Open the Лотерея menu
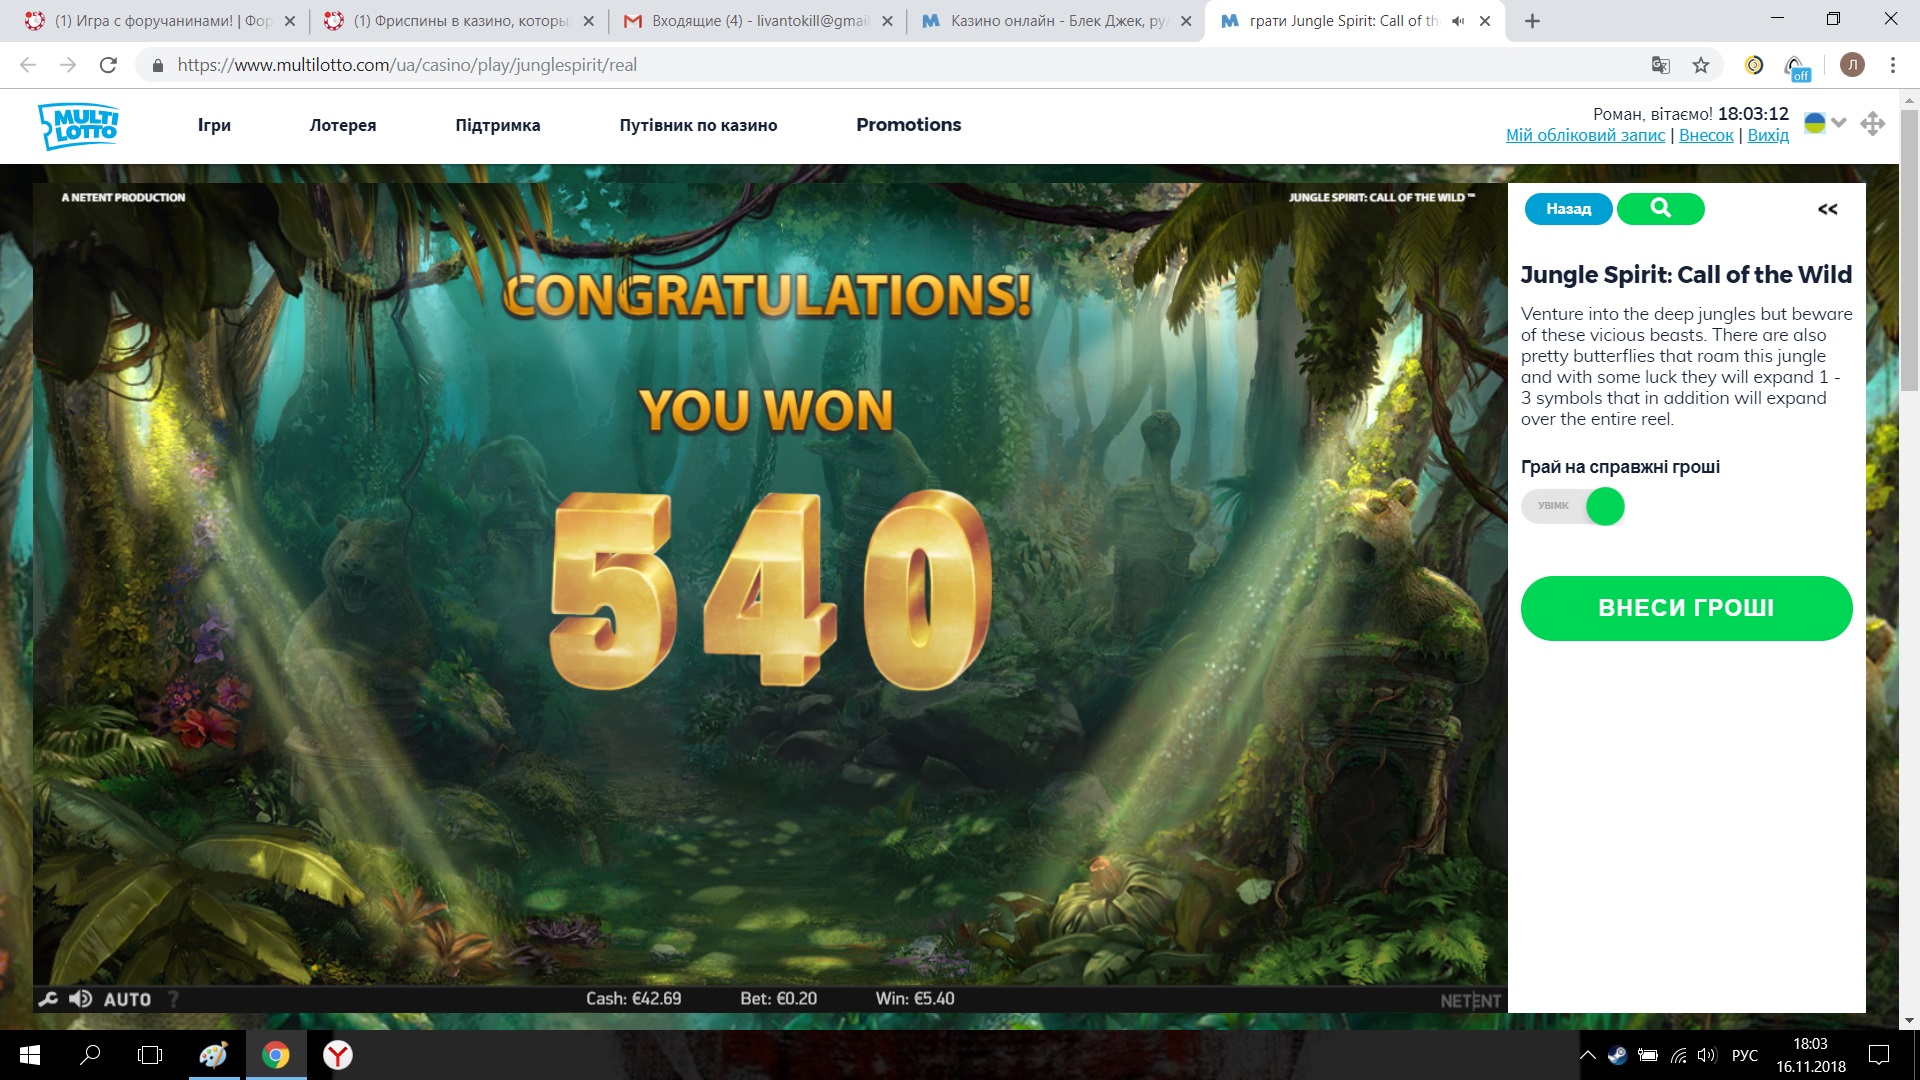The width and height of the screenshot is (1920, 1080). click(x=343, y=125)
